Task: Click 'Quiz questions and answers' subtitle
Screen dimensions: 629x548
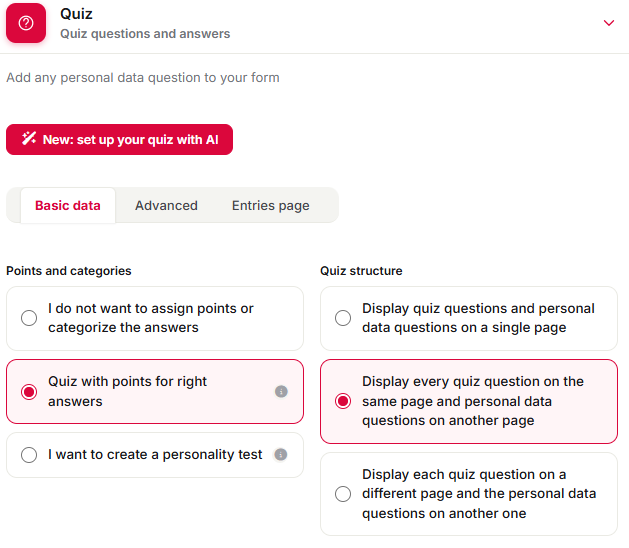Action: pos(145,34)
